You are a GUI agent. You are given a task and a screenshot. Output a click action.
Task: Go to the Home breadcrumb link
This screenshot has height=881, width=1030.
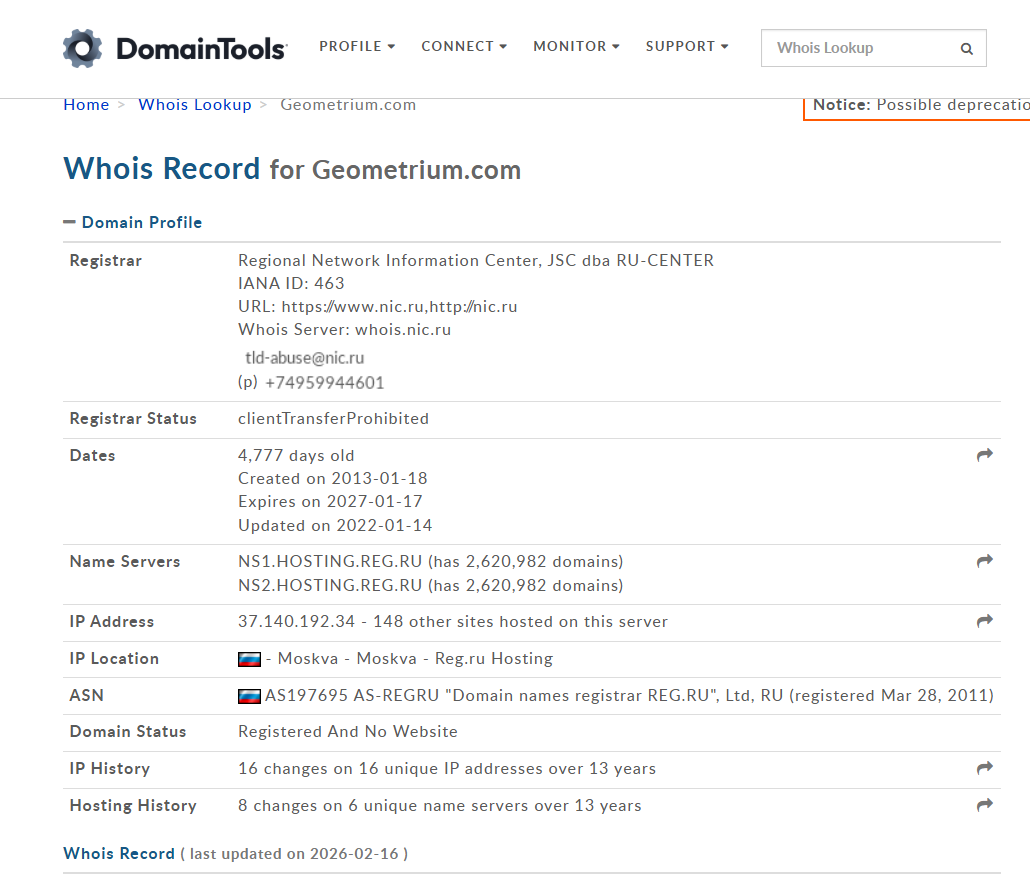pos(86,105)
